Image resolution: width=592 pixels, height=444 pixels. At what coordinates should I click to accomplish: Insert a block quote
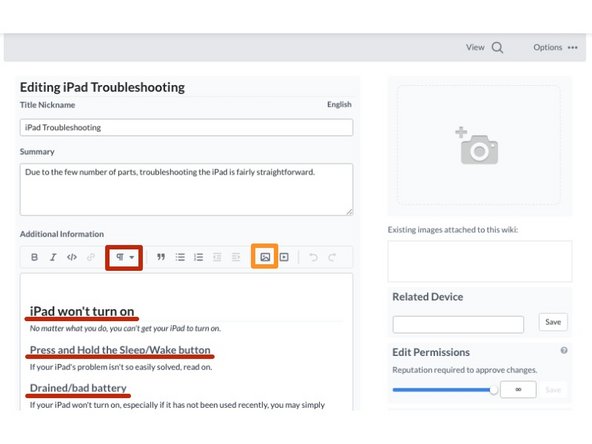coord(161,257)
